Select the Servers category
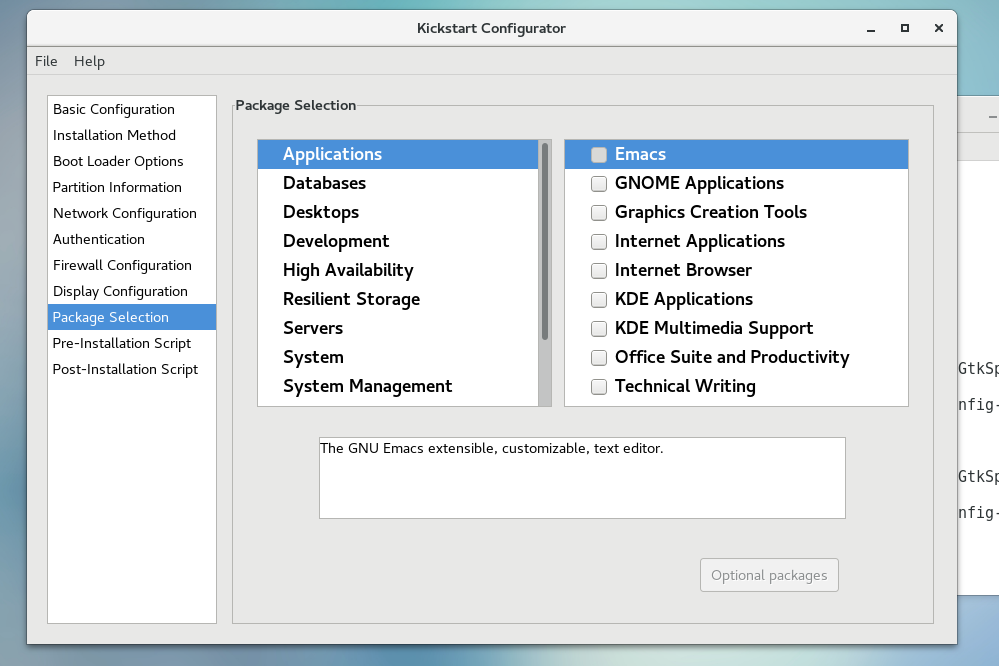Screen dimensions: 999x666 (398, 328)
